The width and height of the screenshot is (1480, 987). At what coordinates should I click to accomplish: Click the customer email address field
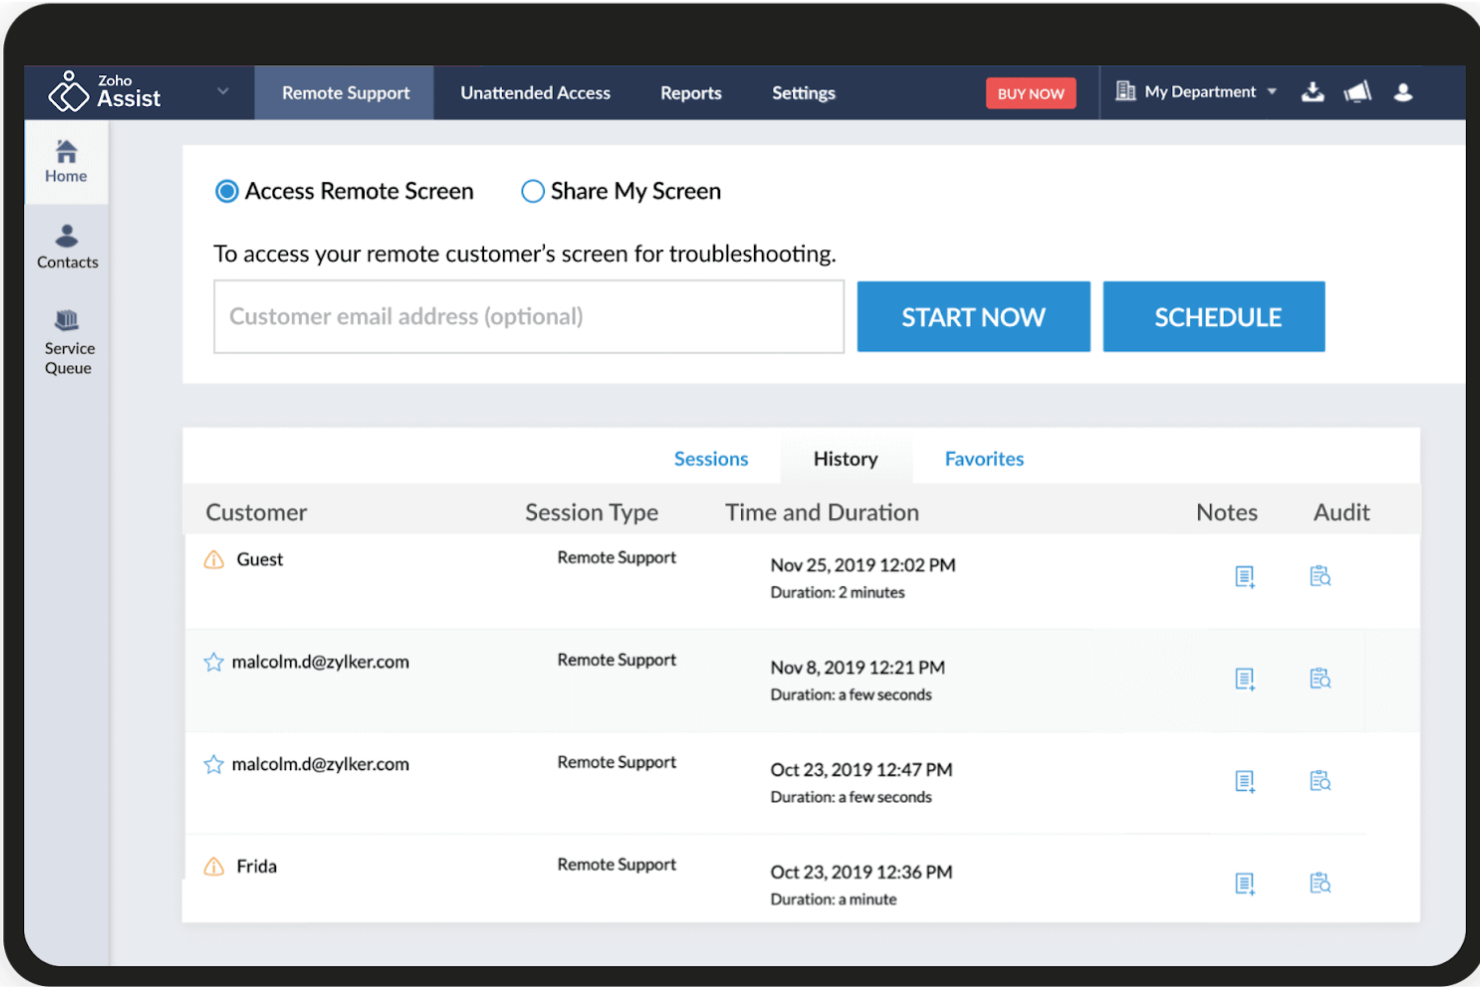point(528,316)
